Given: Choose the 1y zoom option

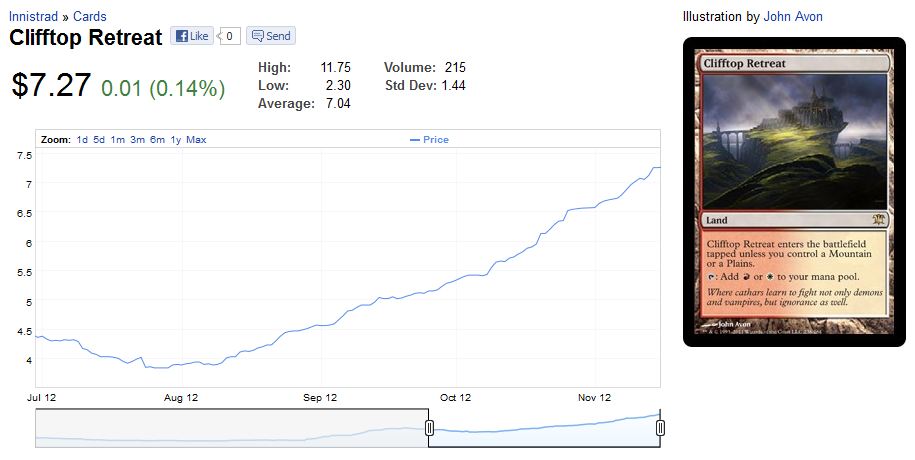Looking at the screenshot, I should (x=176, y=140).
